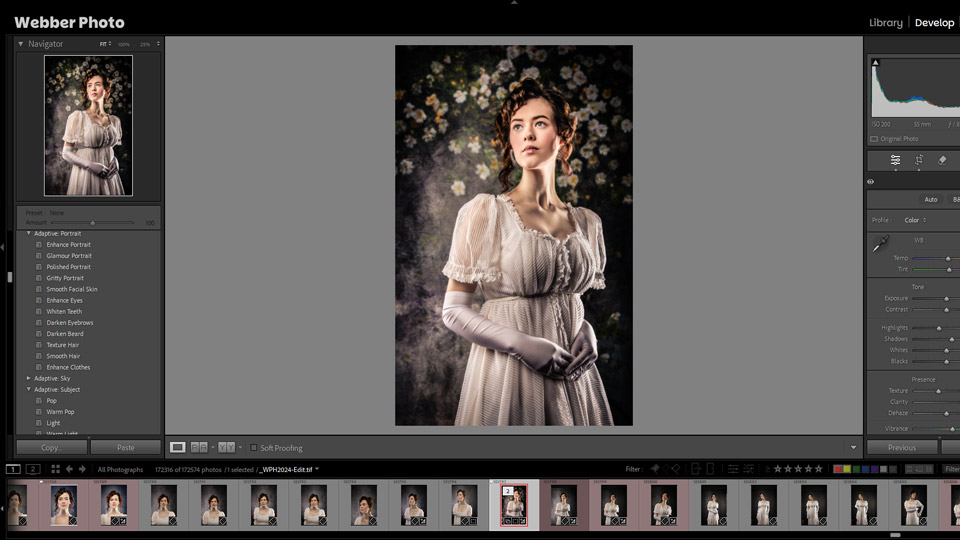Filter by edited photos icon
Screen dimensions: 960x540
[x=733, y=469]
